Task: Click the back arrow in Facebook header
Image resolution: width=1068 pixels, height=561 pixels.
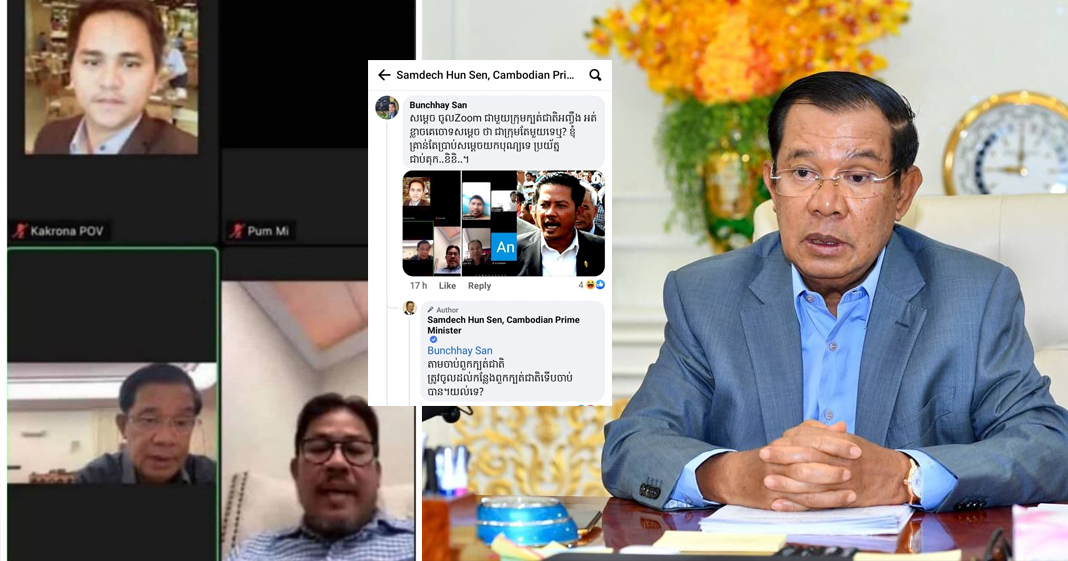Action: (384, 75)
